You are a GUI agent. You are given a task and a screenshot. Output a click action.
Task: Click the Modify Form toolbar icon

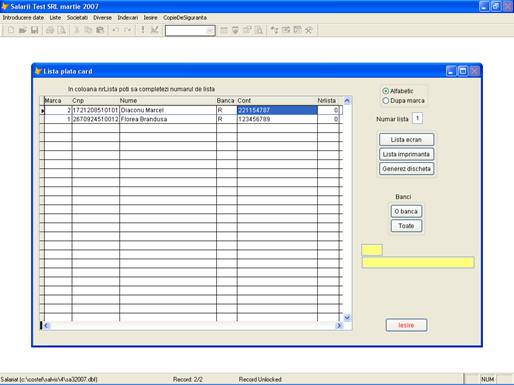[154, 30]
